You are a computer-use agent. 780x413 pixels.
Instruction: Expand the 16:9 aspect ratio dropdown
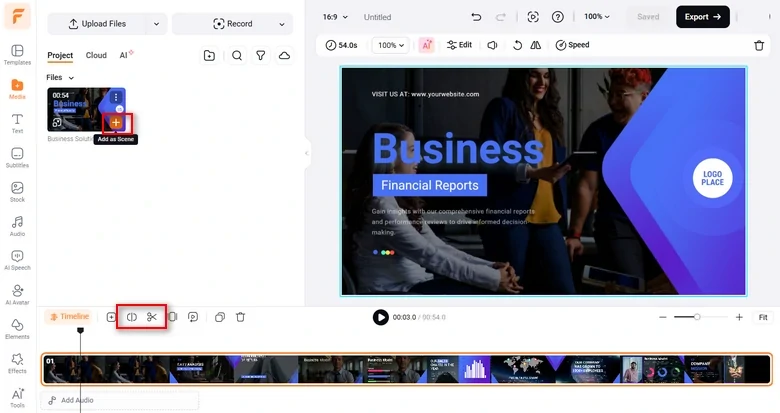tap(335, 17)
